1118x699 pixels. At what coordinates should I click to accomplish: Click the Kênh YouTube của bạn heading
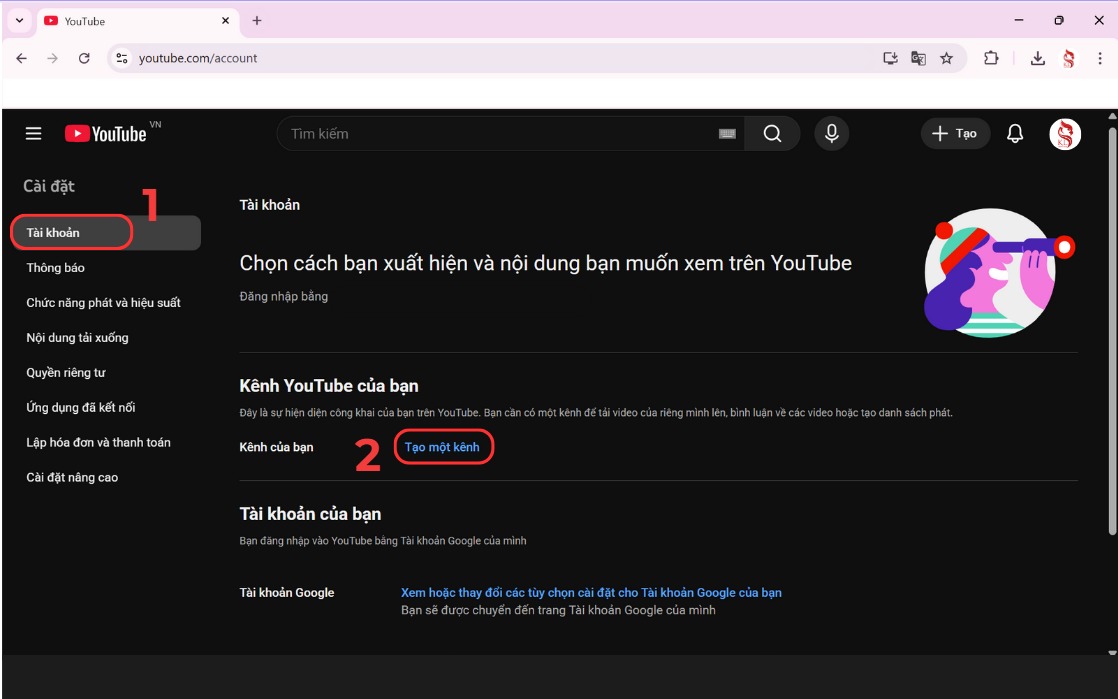coord(329,386)
